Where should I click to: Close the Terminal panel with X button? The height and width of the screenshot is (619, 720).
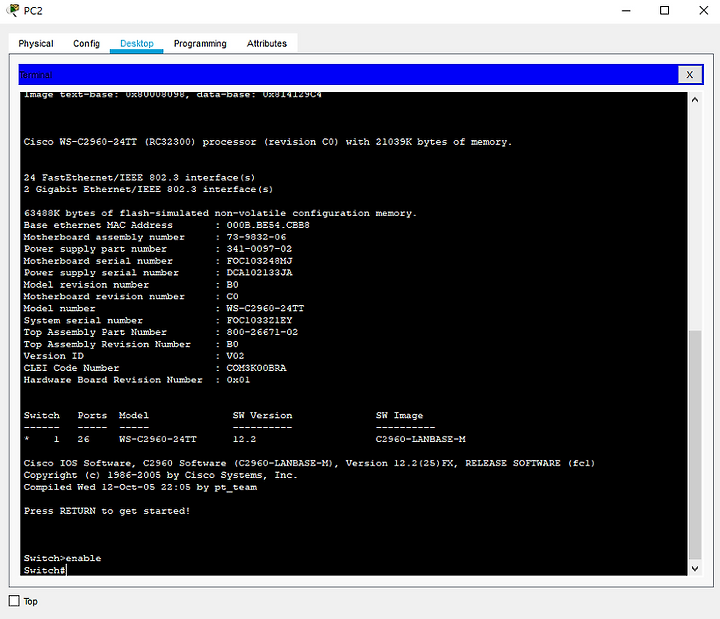(690, 75)
